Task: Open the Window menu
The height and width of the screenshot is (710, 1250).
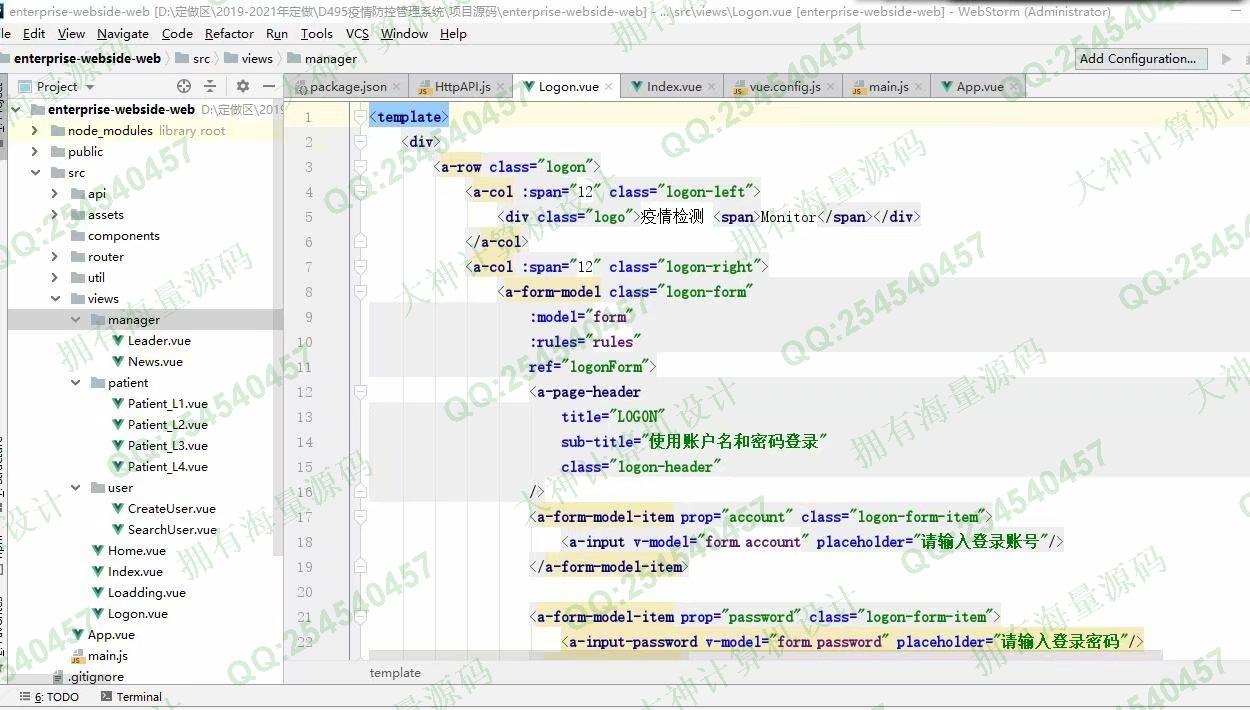Action: (404, 33)
